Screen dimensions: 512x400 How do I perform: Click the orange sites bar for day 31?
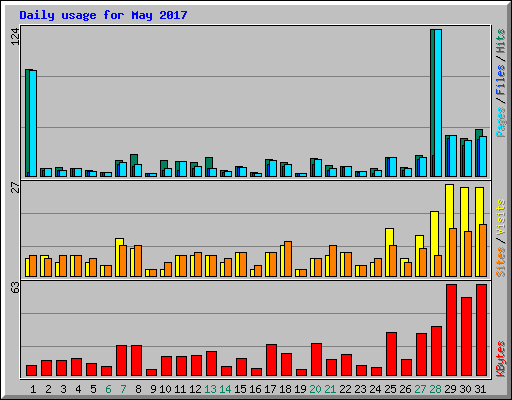pyautogui.click(x=483, y=250)
